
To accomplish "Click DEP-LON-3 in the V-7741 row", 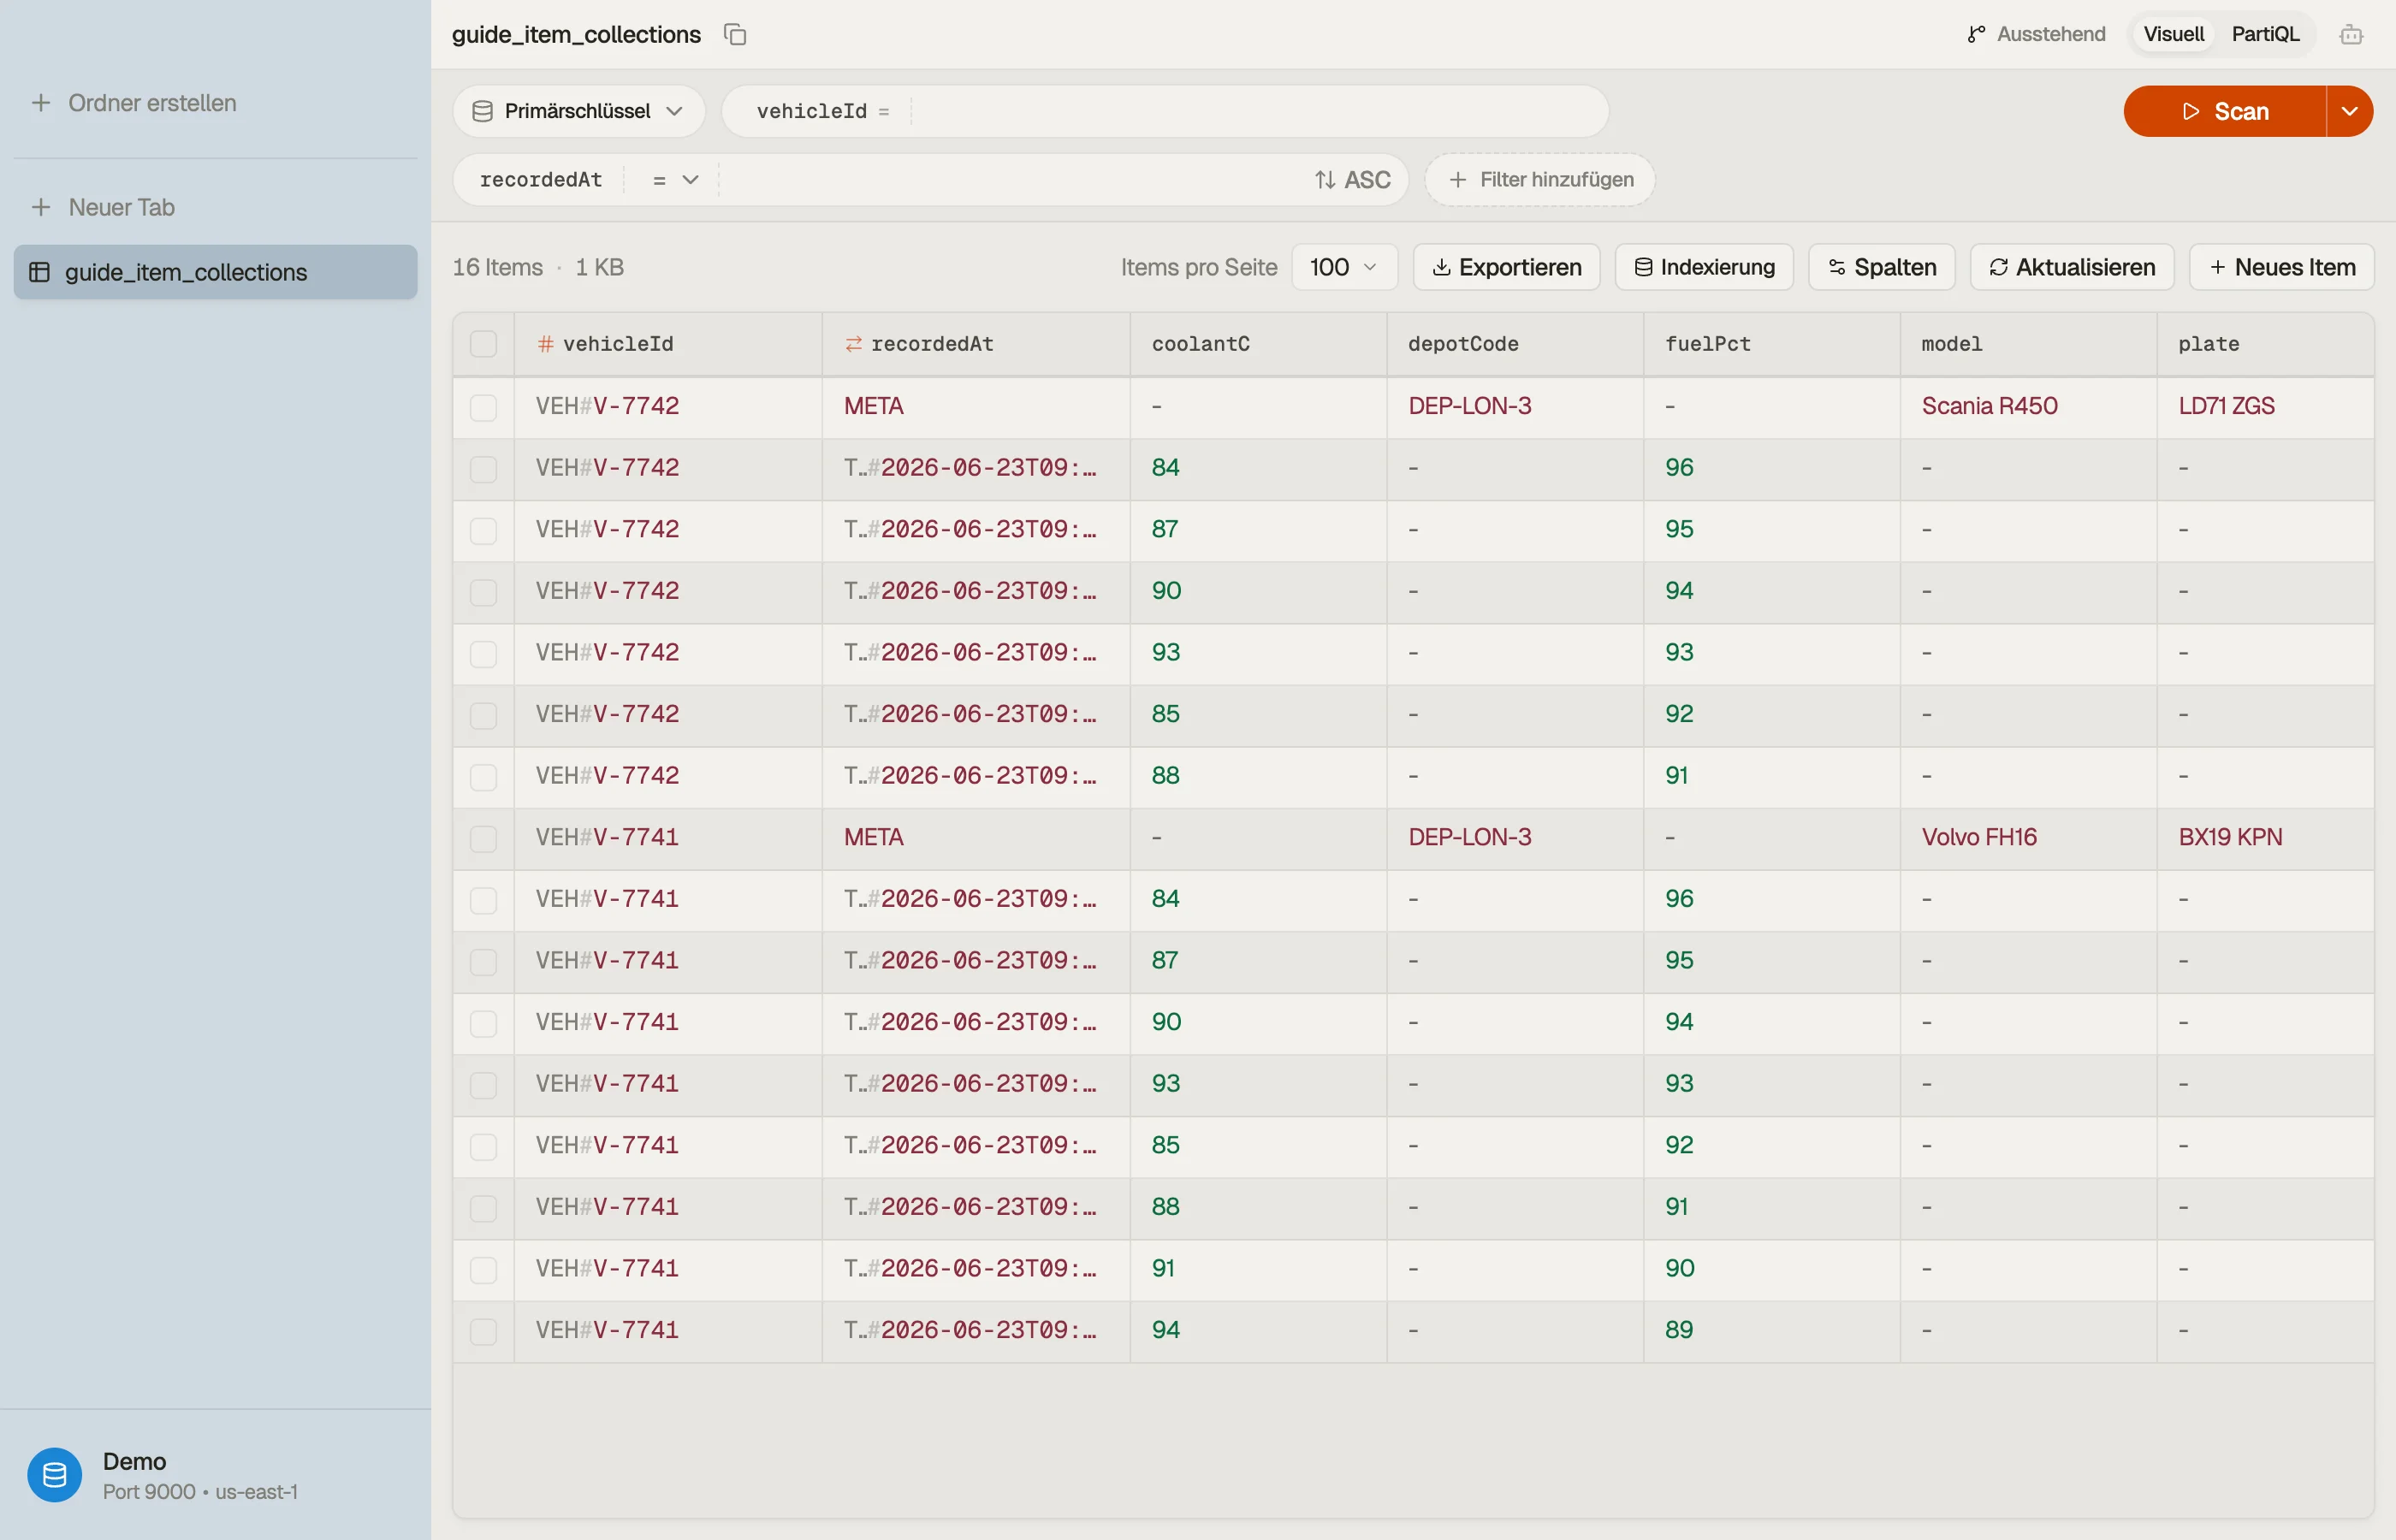I will [x=1470, y=837].
